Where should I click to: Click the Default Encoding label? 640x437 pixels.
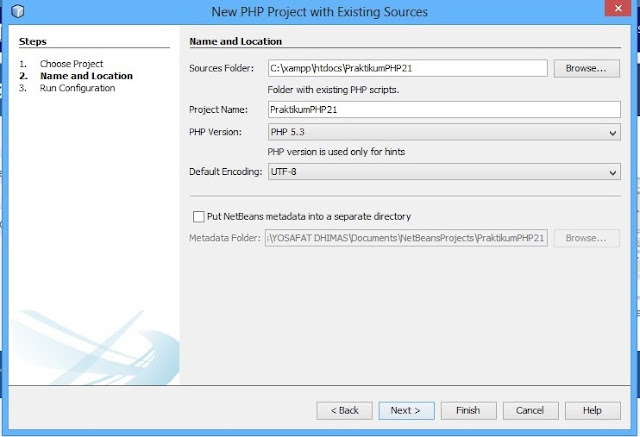point(225,172)
